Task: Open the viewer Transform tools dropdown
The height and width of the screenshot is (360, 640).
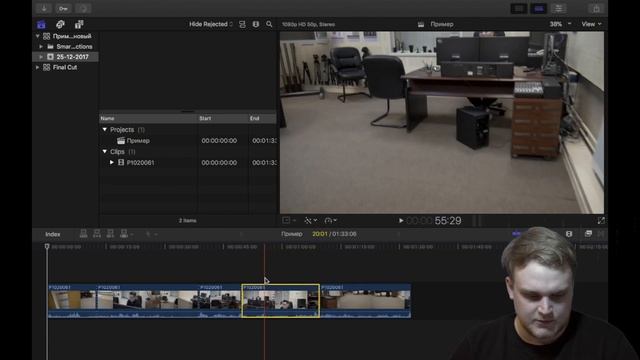Action: tap(289, 220)
